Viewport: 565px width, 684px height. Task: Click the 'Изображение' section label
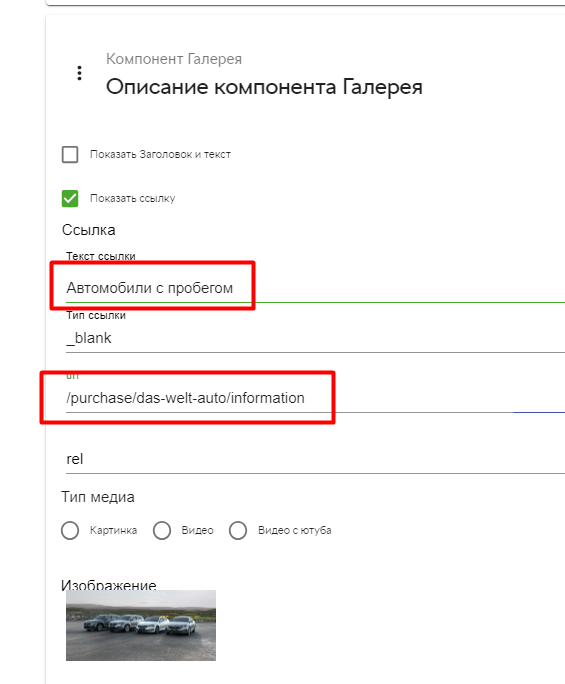(109, 585)
